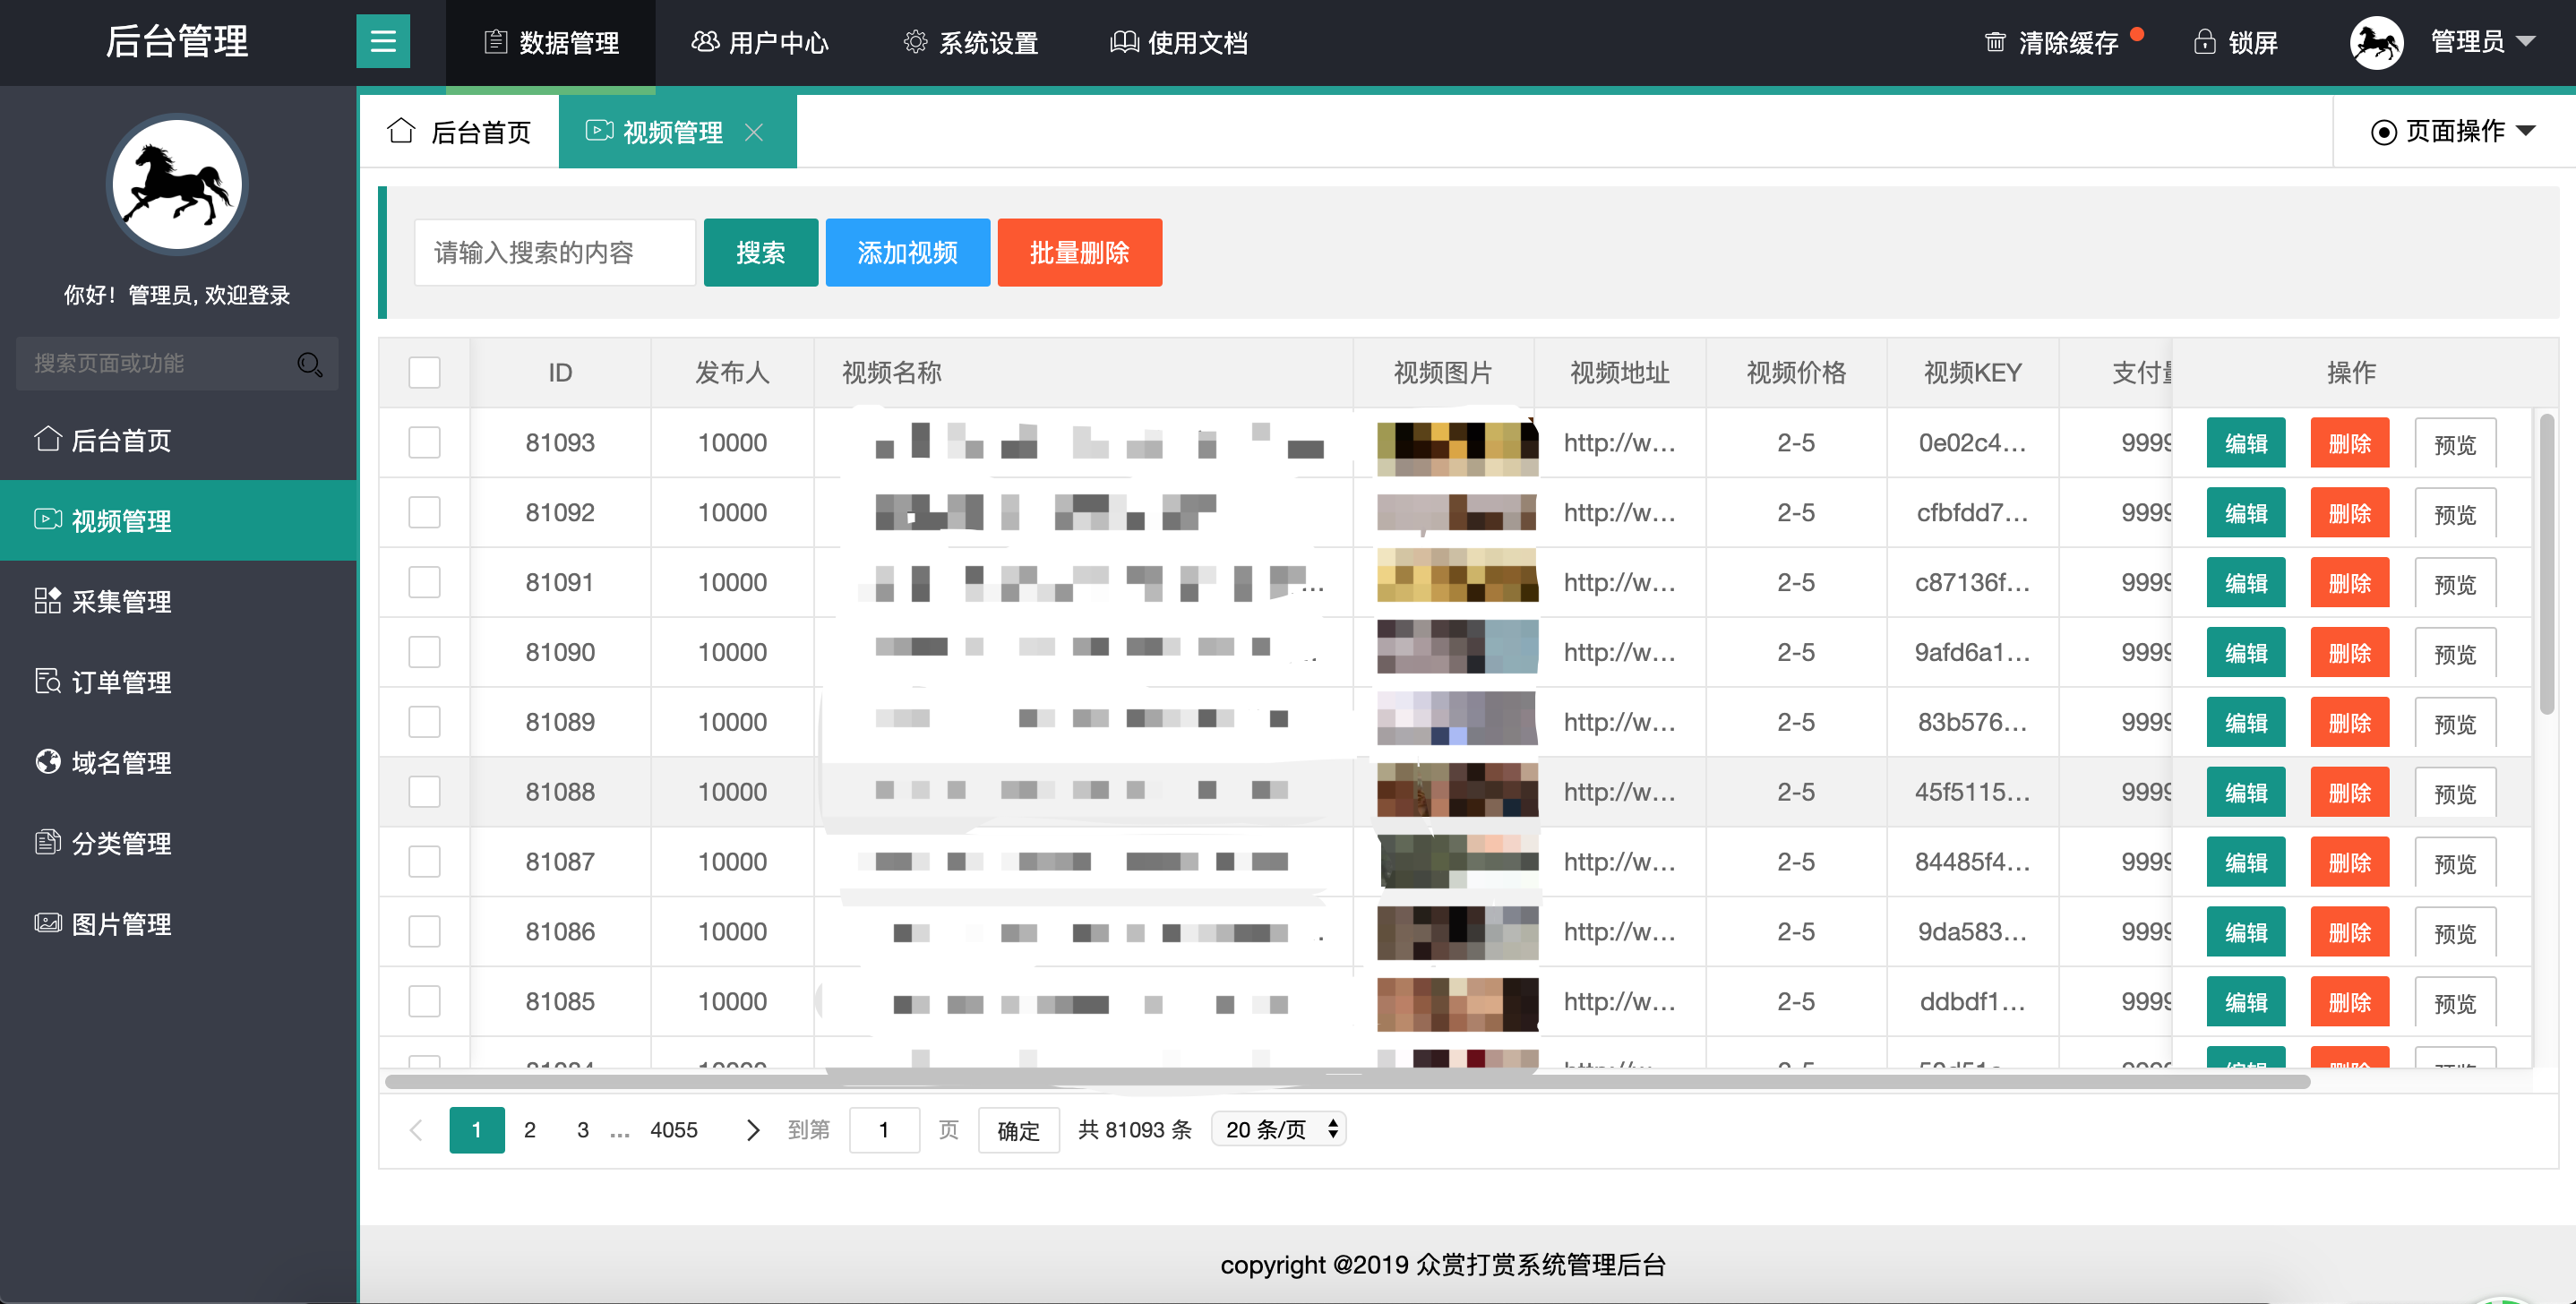Click the 0e02c4… video KEY cell
The image size is (2576, 1304).
(x=1972, y=443)
